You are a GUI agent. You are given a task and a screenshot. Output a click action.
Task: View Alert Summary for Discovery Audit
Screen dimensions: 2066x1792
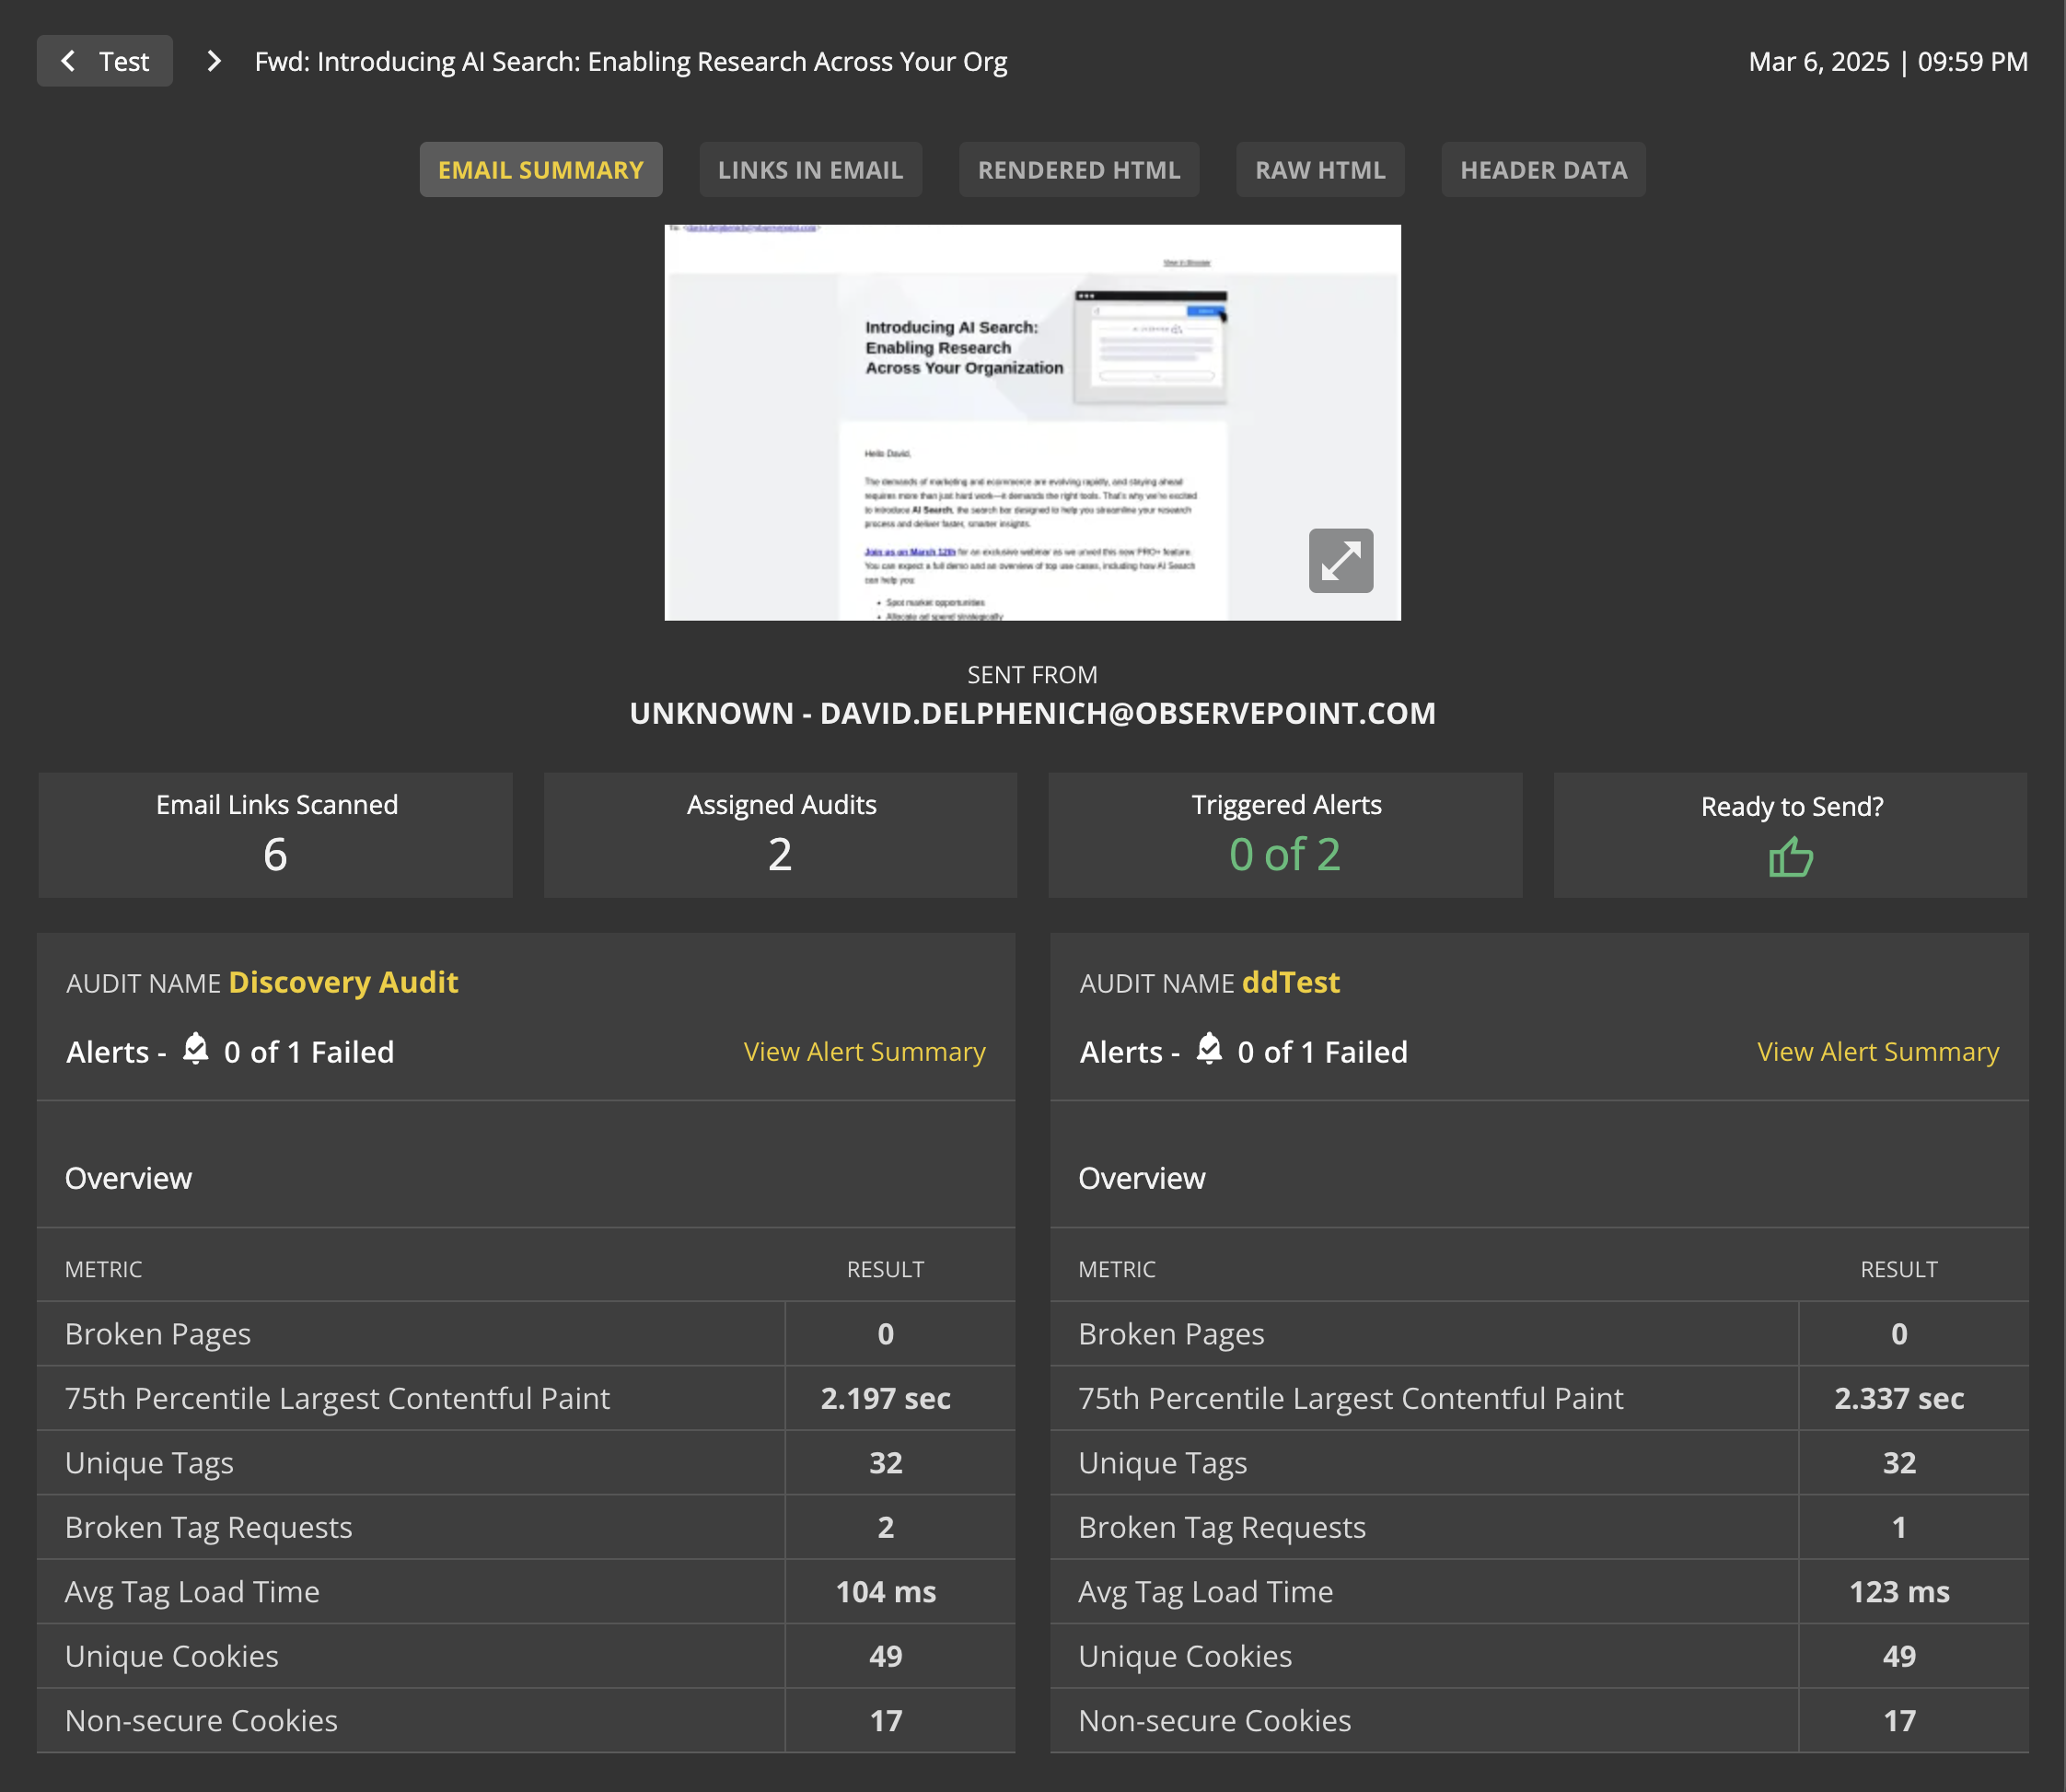[x=864, y=1052]
